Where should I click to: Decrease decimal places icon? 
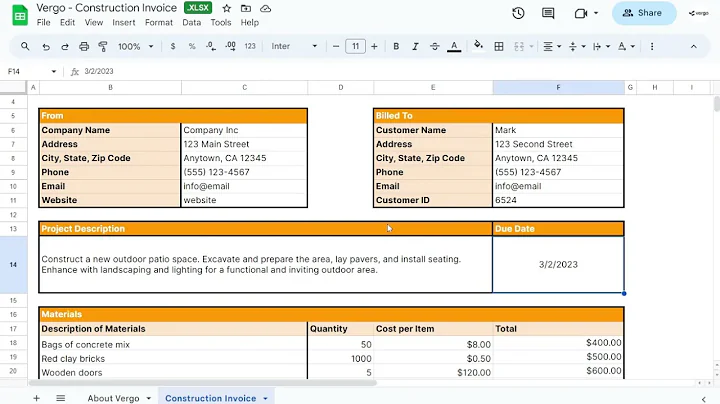point(211,46)
